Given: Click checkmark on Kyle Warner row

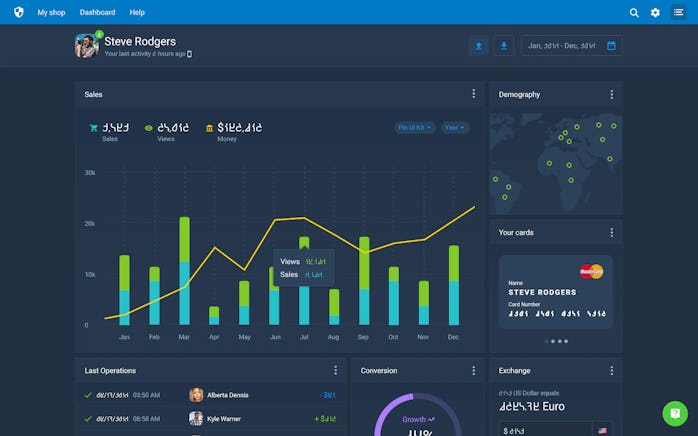Looking at the screenshot, I should click(88, 419).
